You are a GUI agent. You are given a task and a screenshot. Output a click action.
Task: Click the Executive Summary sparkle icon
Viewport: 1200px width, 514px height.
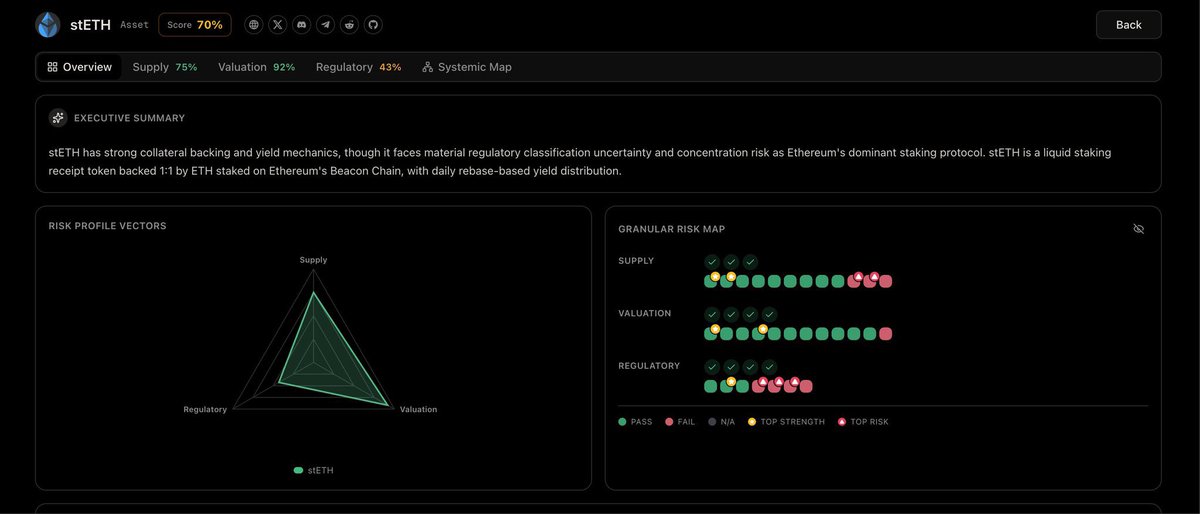click(58, 118)
